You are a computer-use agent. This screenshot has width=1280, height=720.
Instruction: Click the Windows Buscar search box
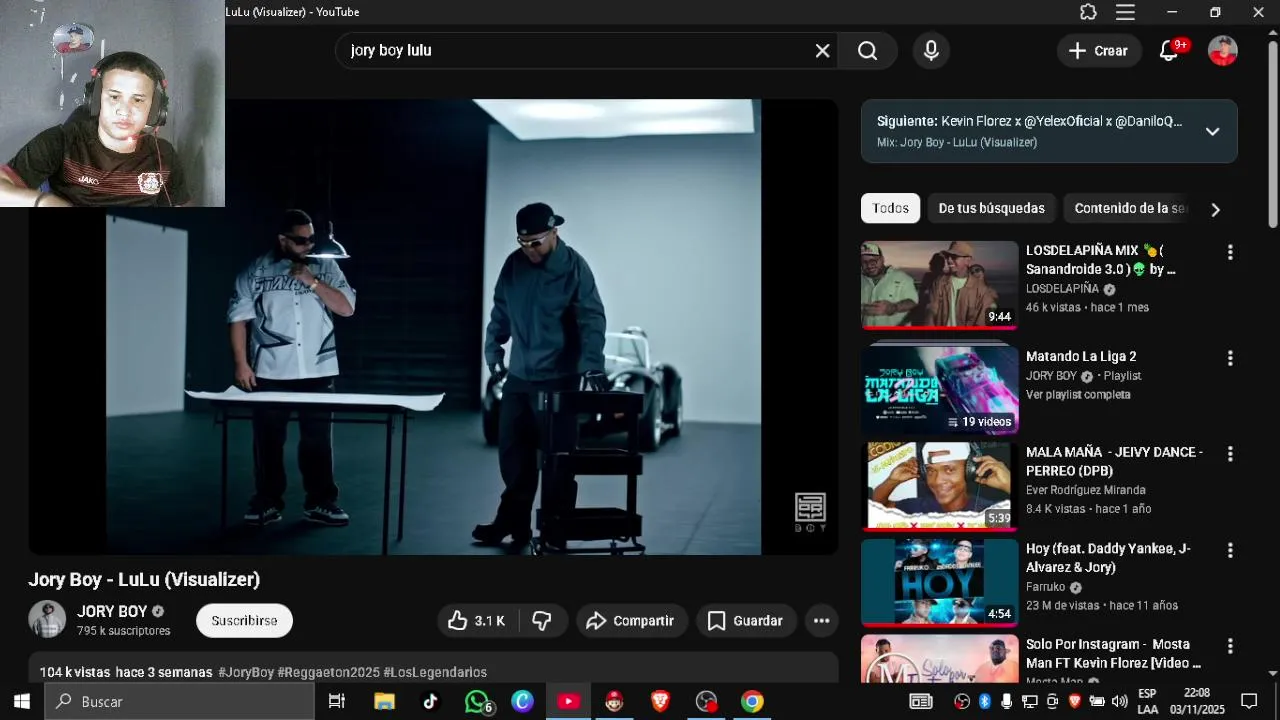pos(180,702)
